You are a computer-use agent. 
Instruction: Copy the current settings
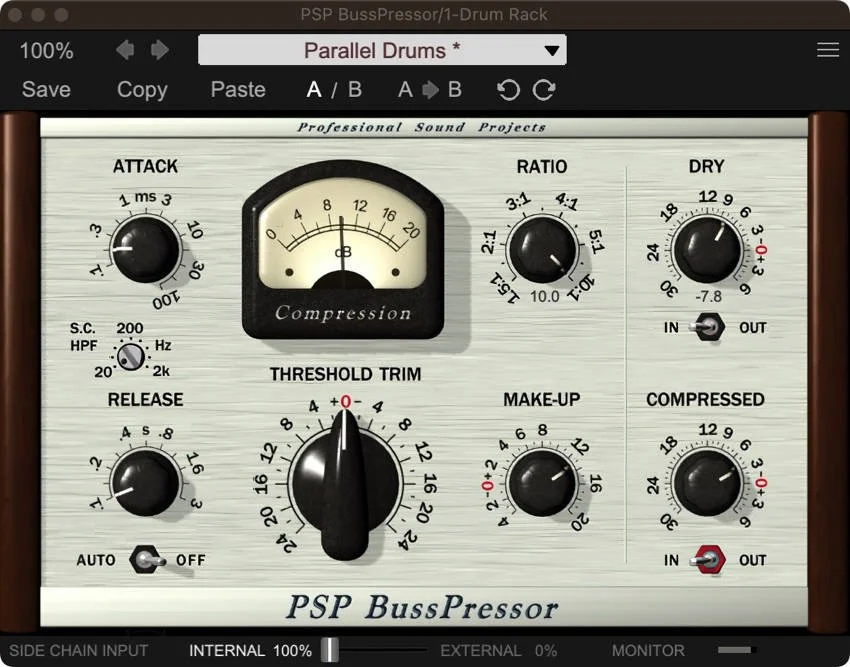coord(141,89)
